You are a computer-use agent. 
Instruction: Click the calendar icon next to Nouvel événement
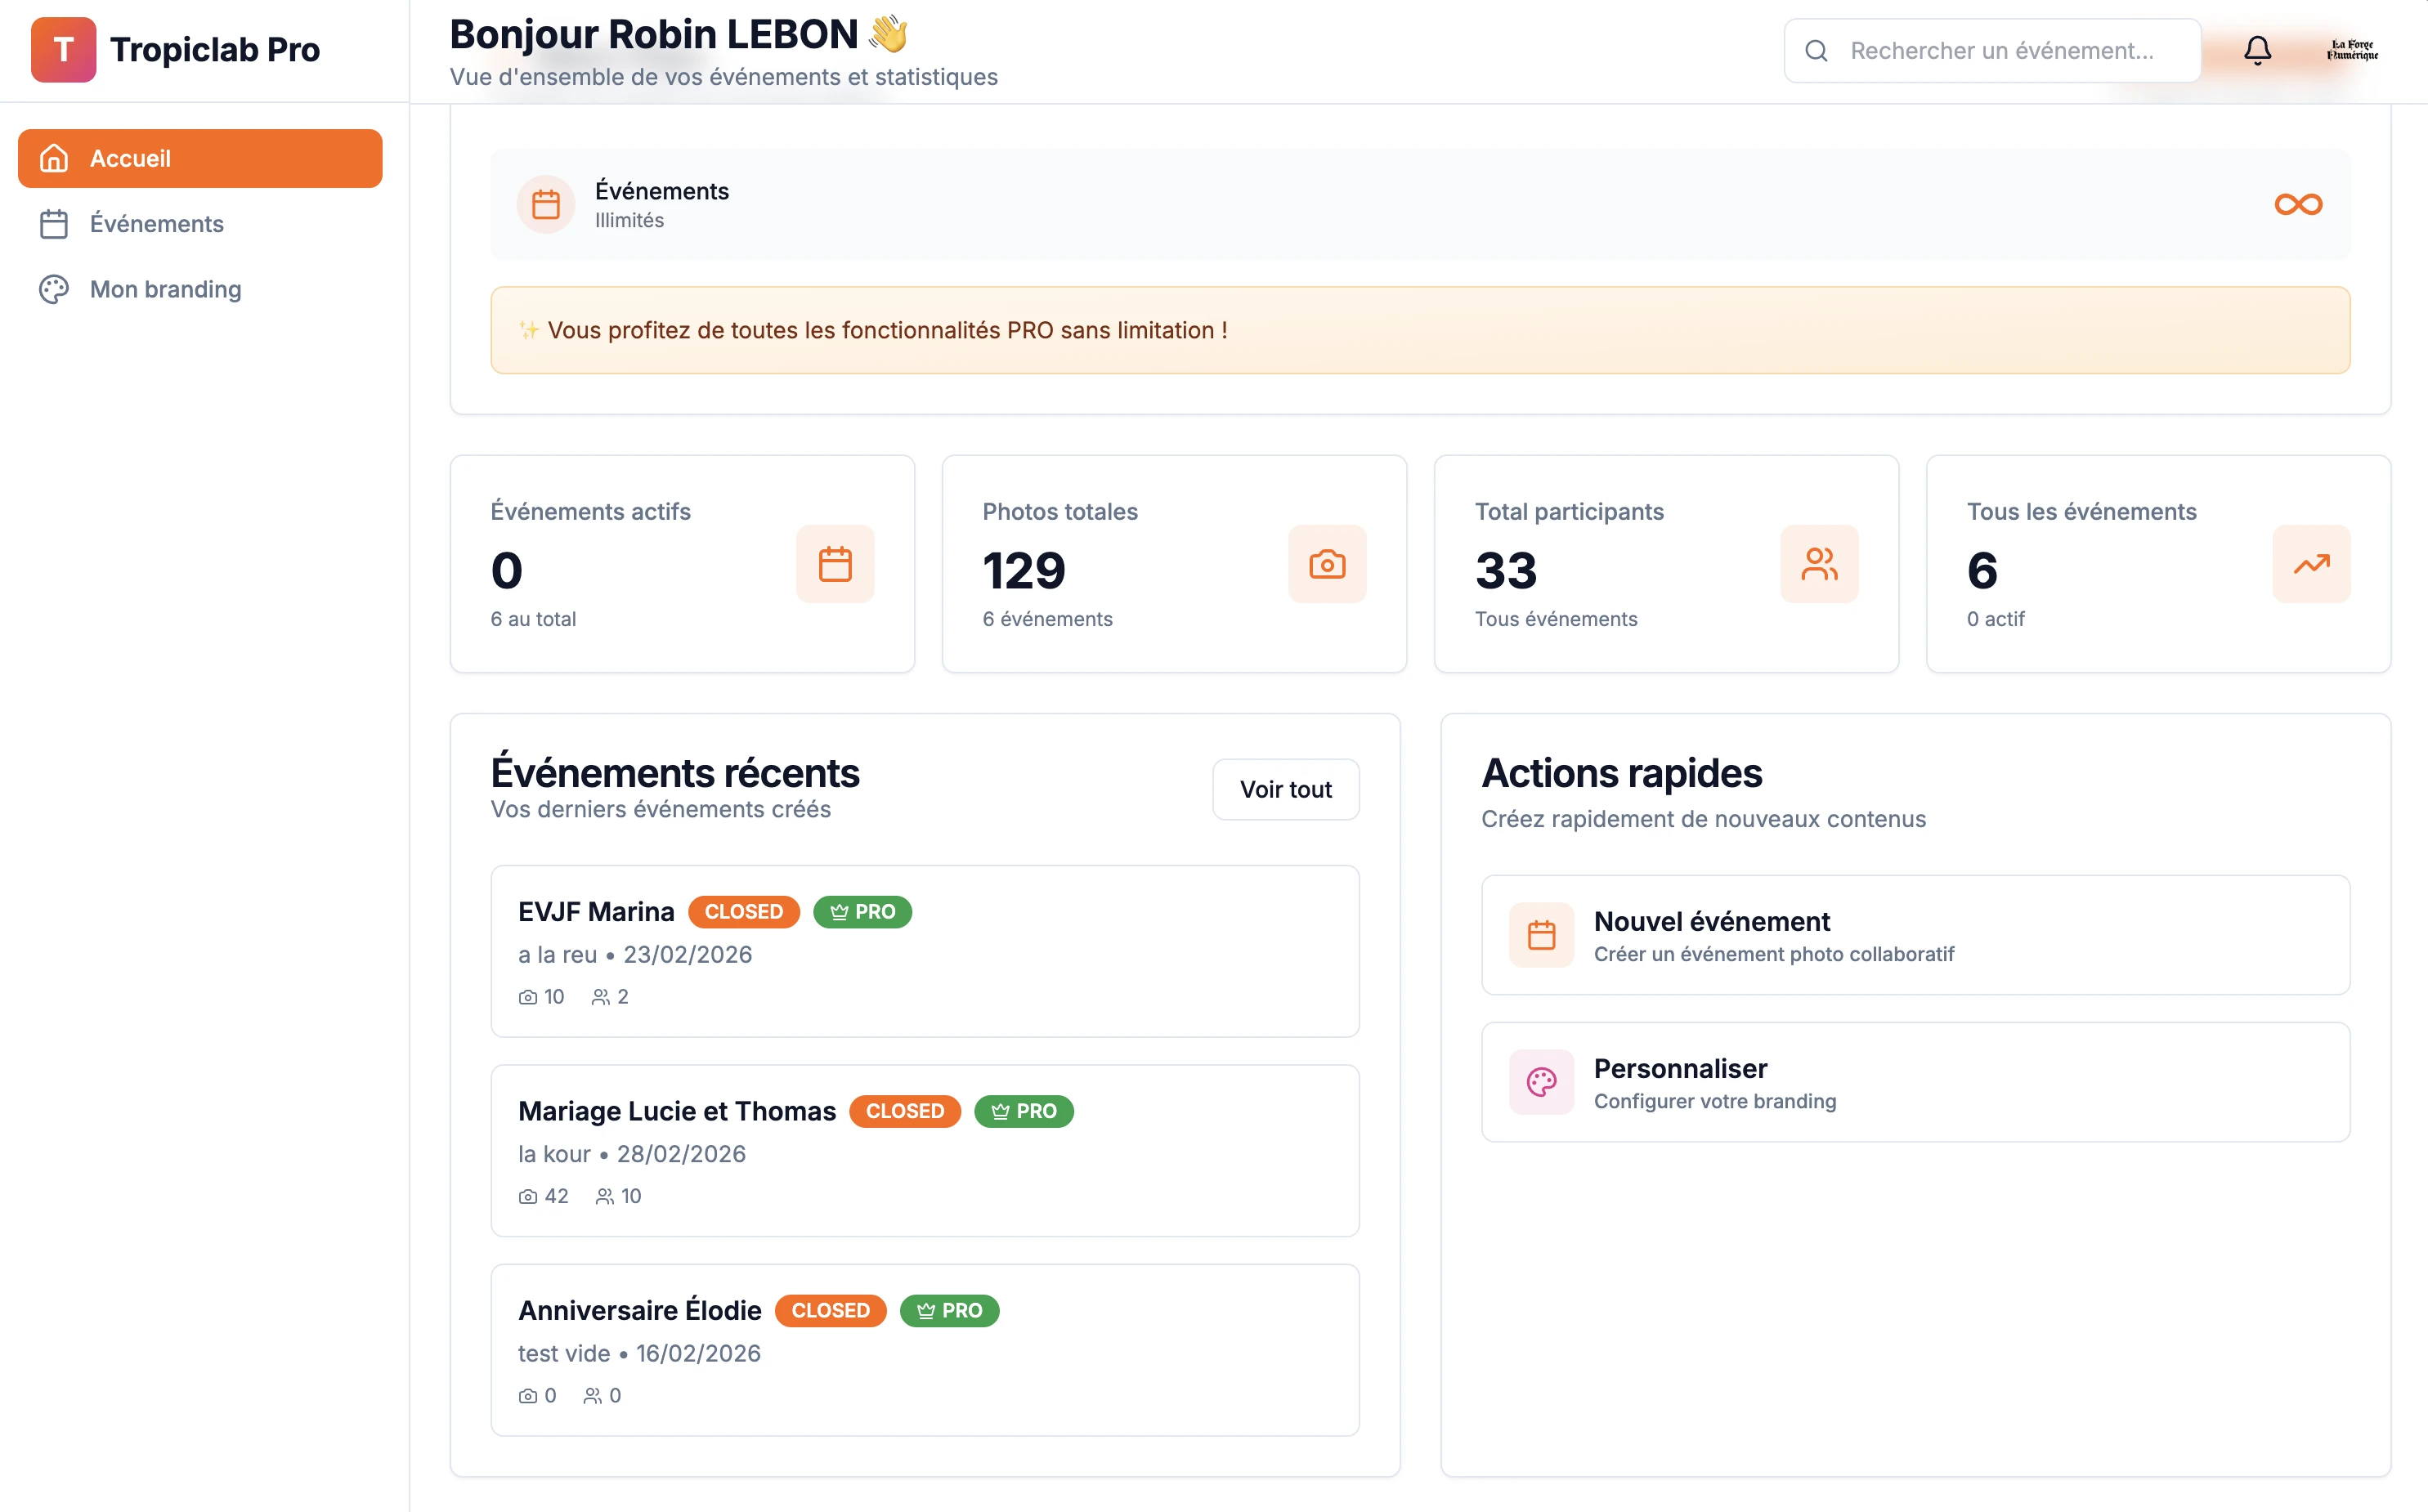click(1540, 935)
